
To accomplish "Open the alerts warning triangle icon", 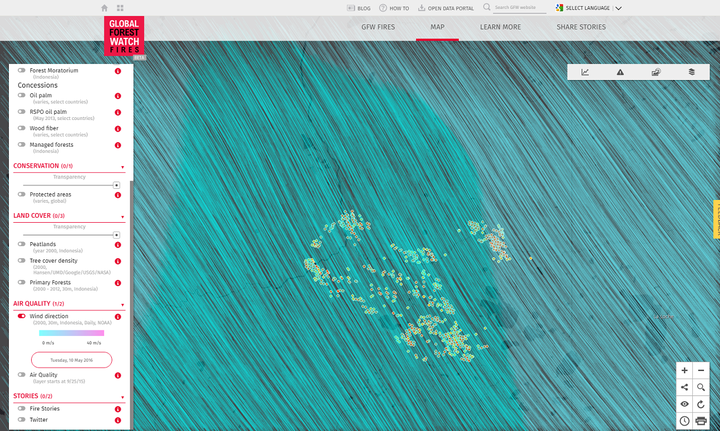I will (x=620, y=72).
